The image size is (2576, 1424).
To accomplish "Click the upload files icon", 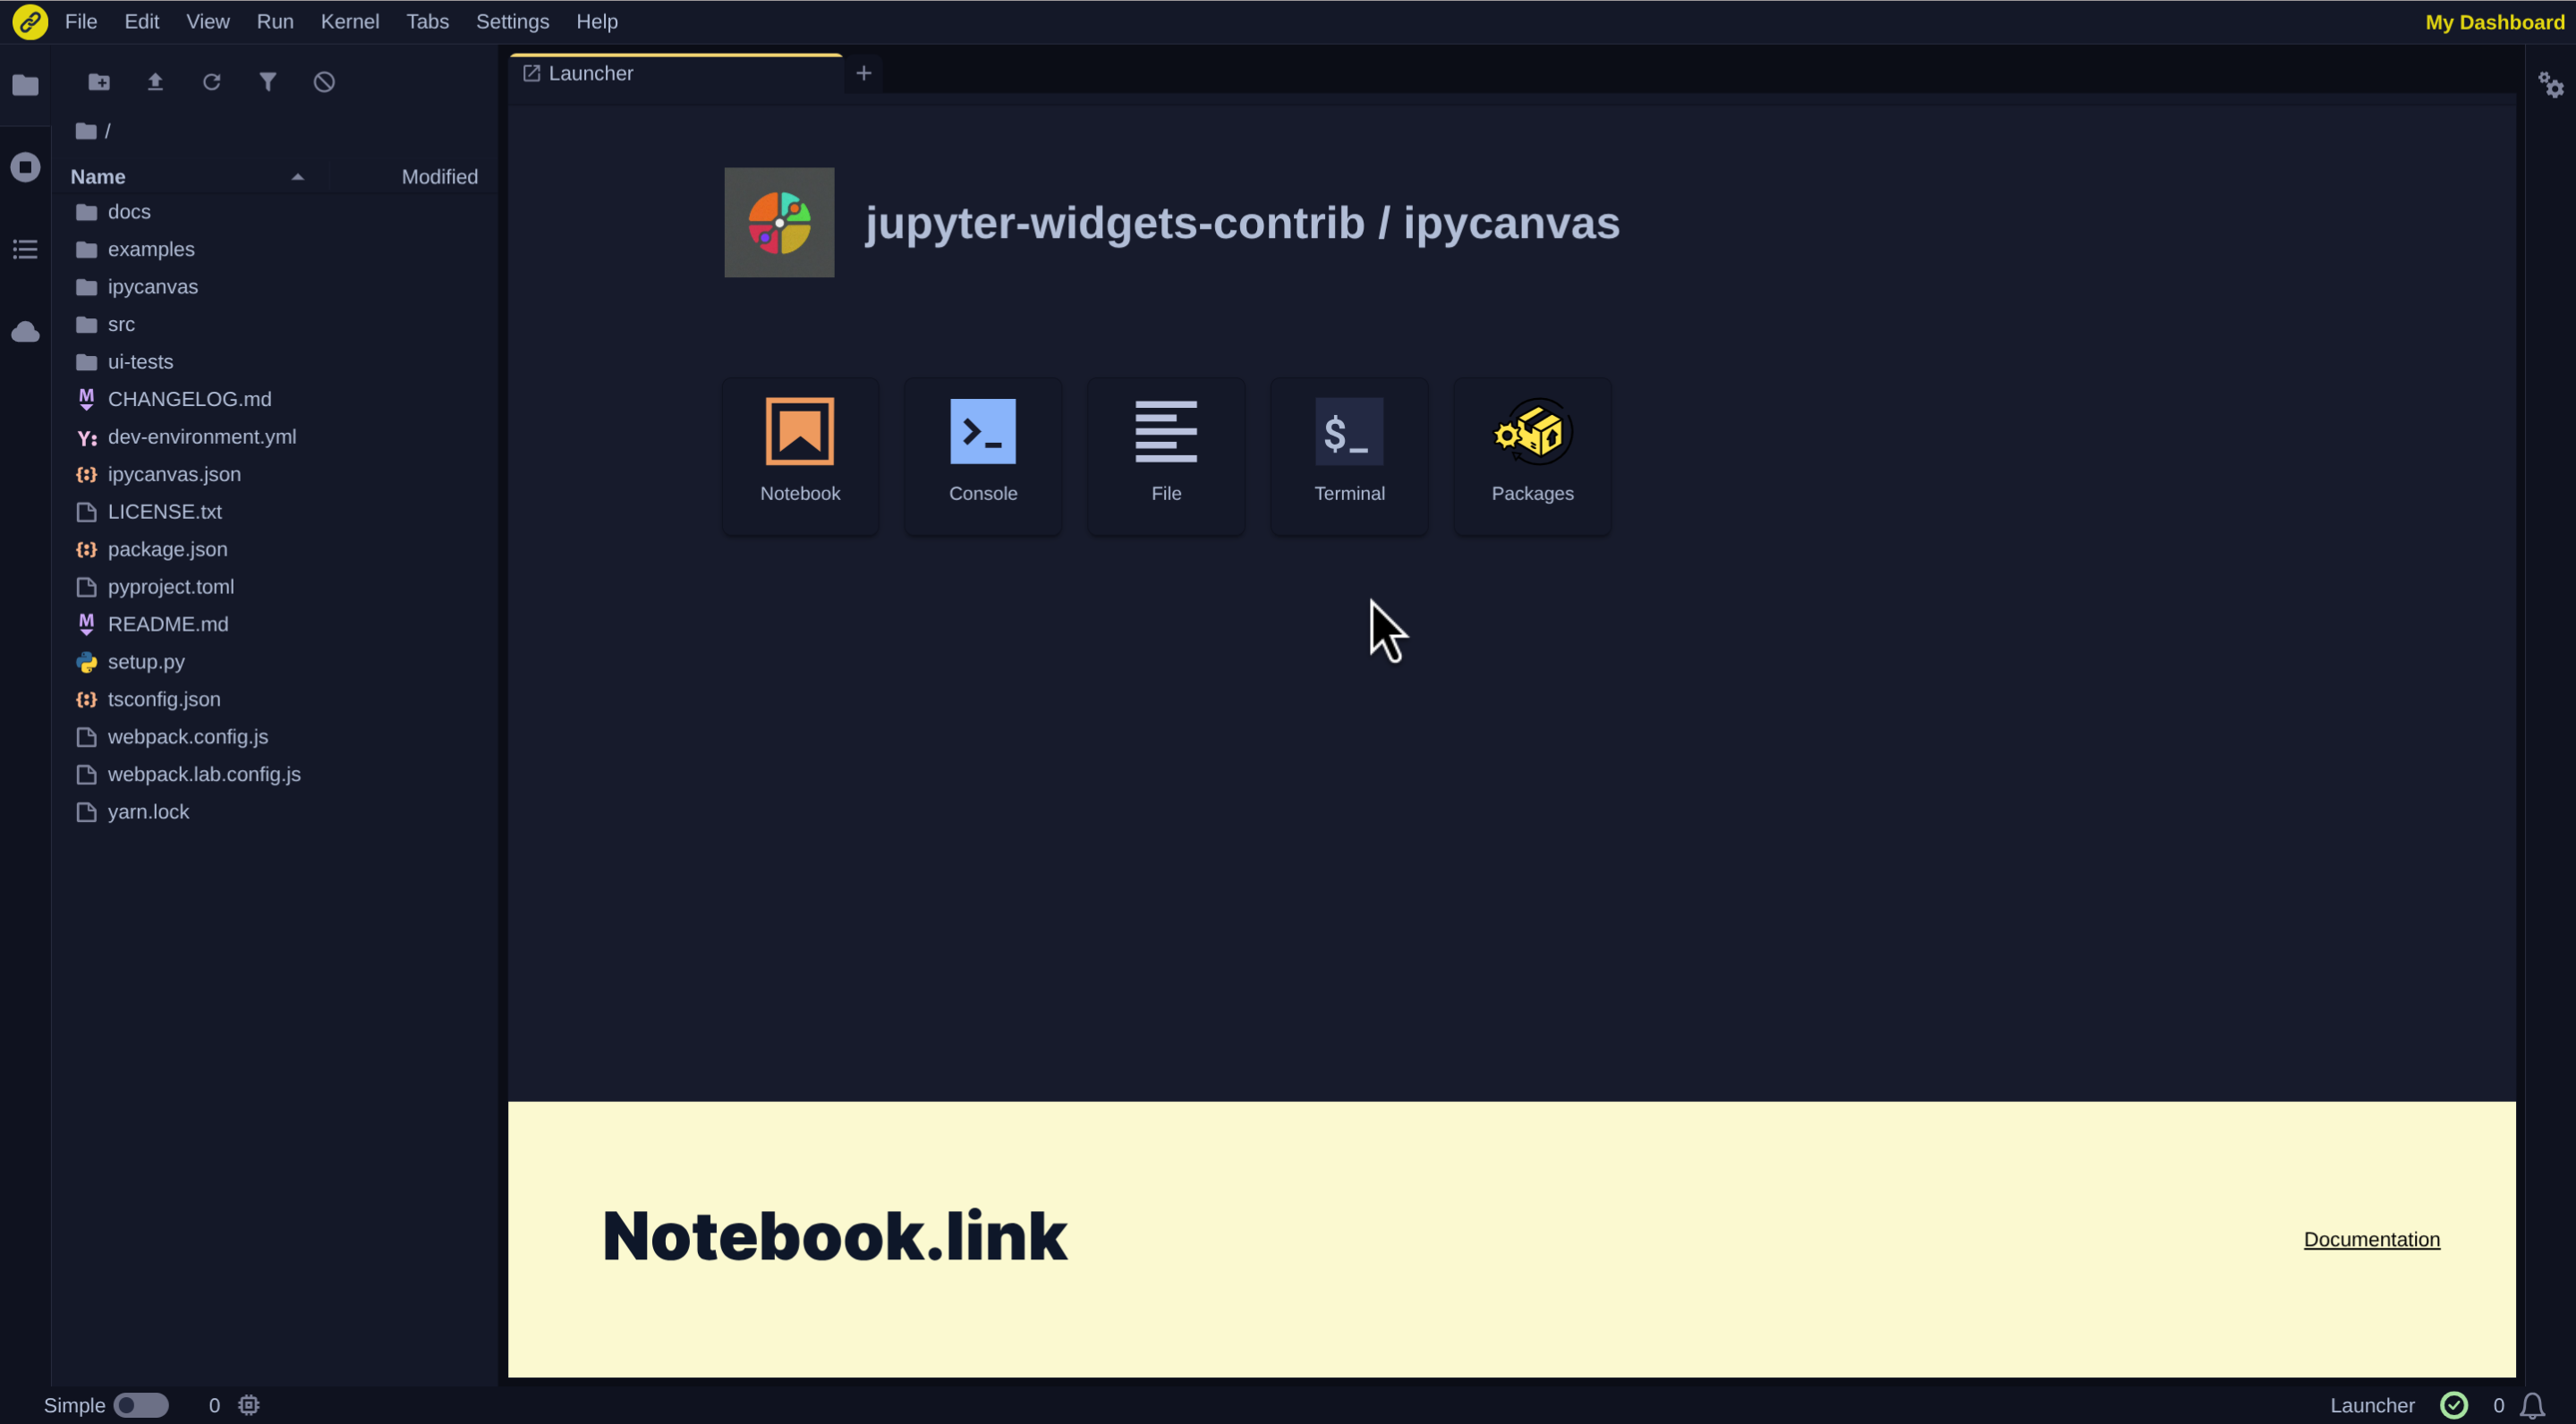I will tap(155, 82).
